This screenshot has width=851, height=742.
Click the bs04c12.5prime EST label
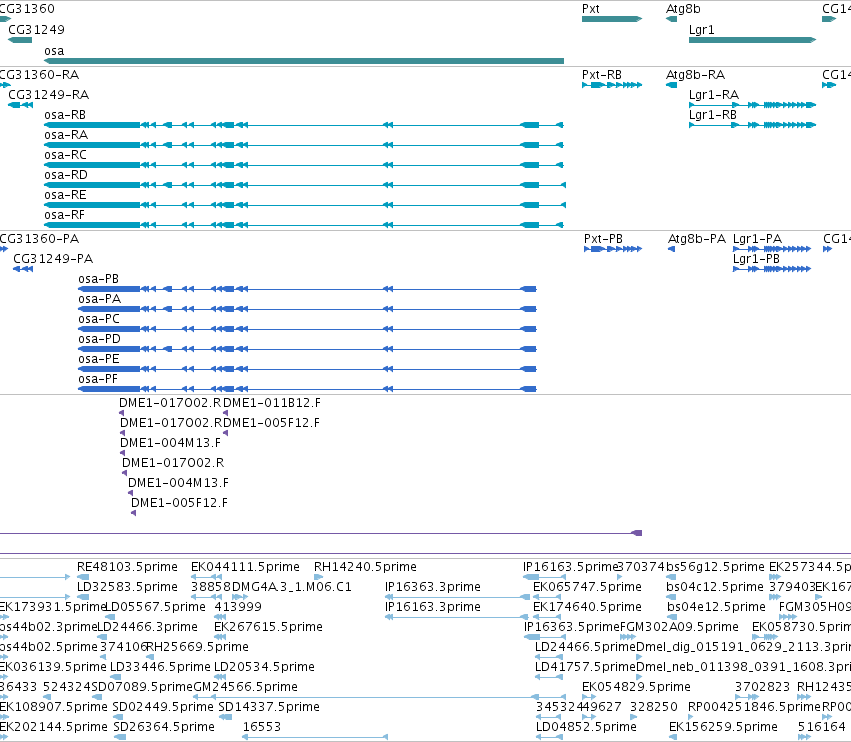pos(715,587)
